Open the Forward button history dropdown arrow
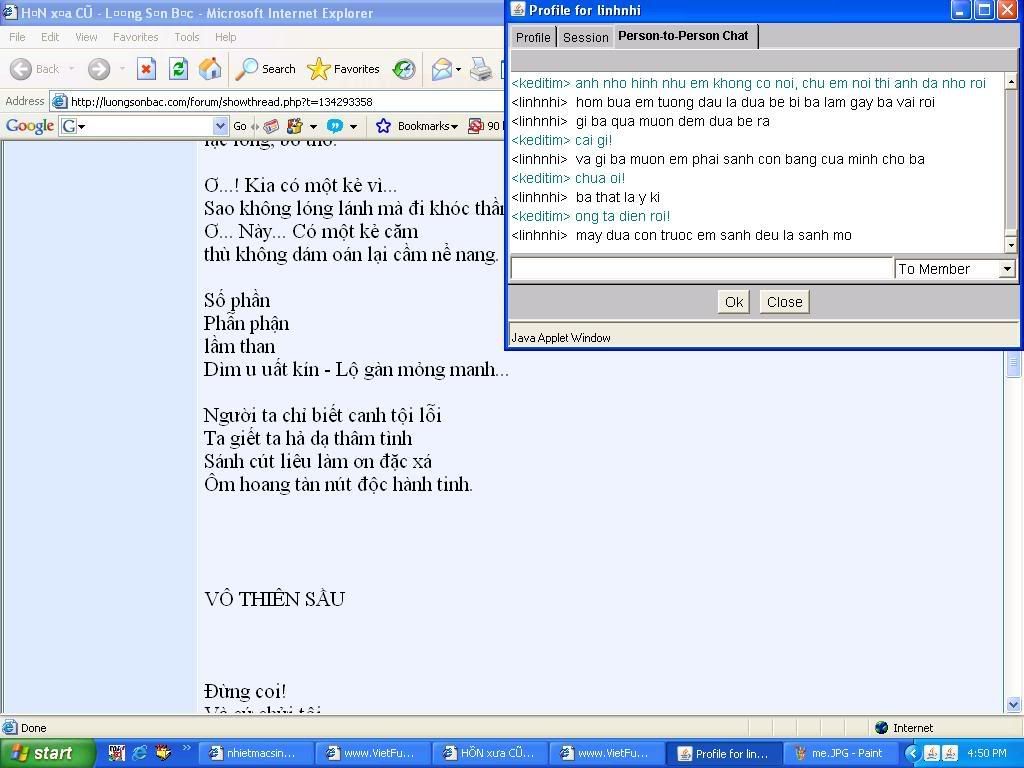 122,69
